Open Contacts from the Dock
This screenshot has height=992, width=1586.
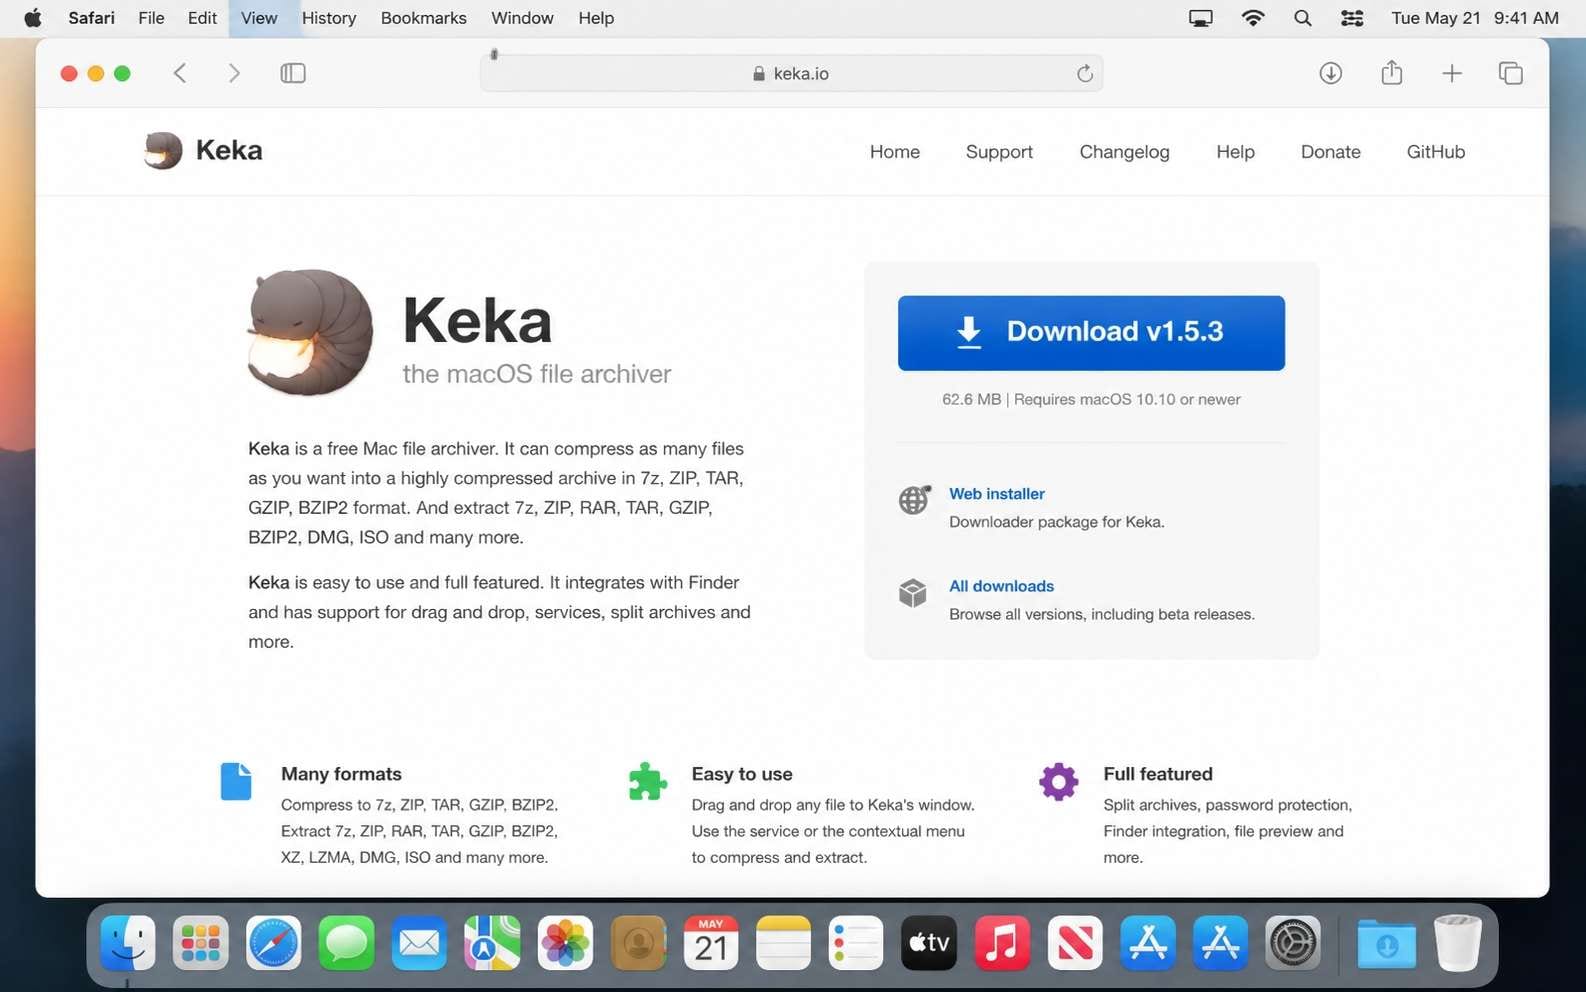coord(638,942)
